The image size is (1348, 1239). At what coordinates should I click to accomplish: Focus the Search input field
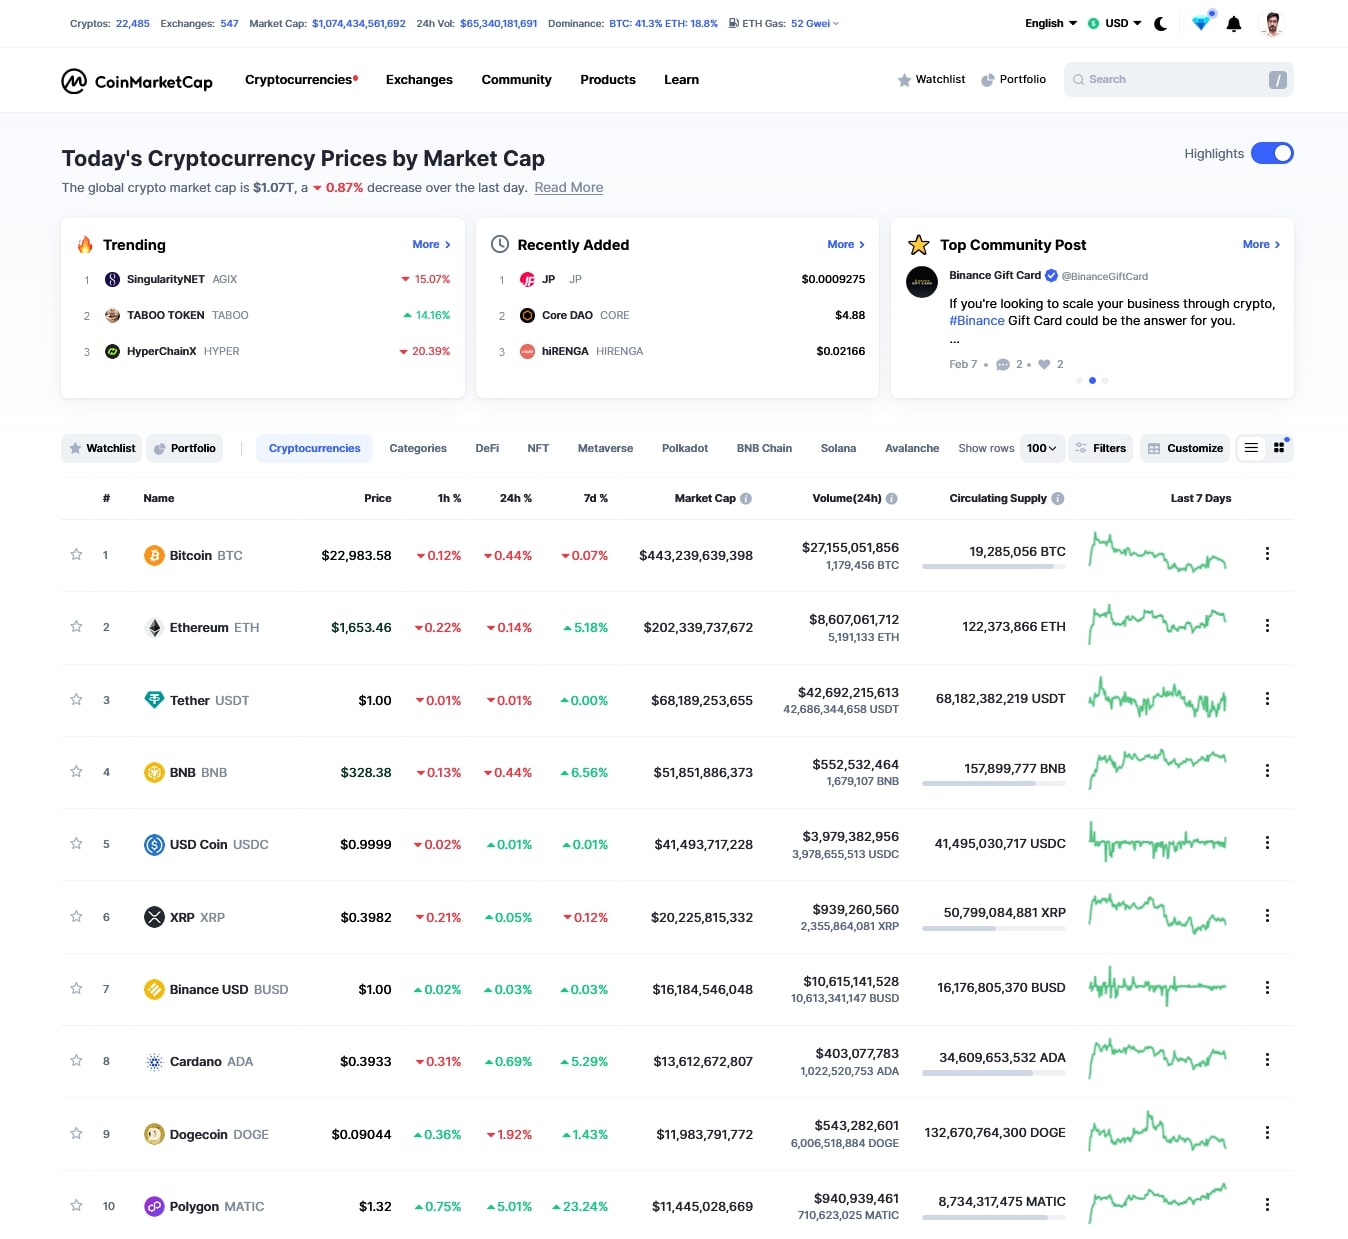1178,80
